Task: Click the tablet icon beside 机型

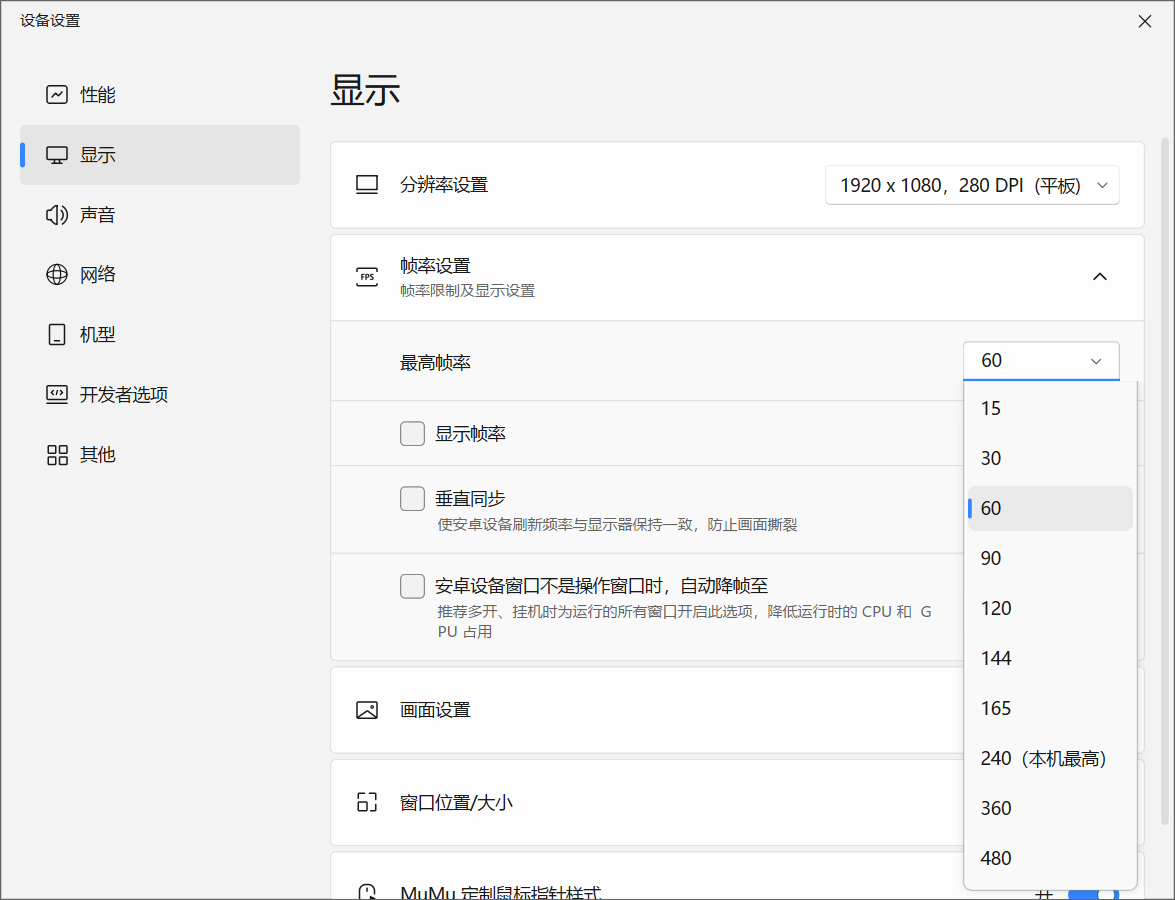Action: click(x=57, y=334)
